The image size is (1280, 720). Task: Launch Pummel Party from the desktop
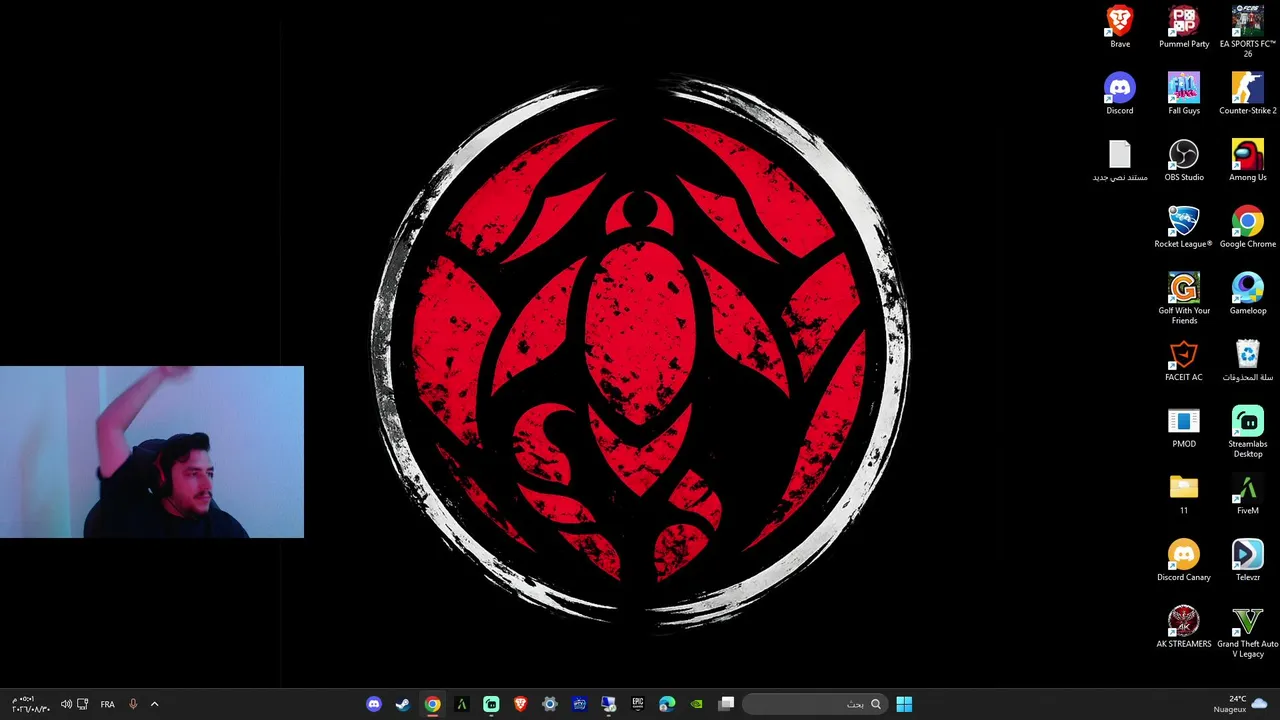[x=1184, y=27]
